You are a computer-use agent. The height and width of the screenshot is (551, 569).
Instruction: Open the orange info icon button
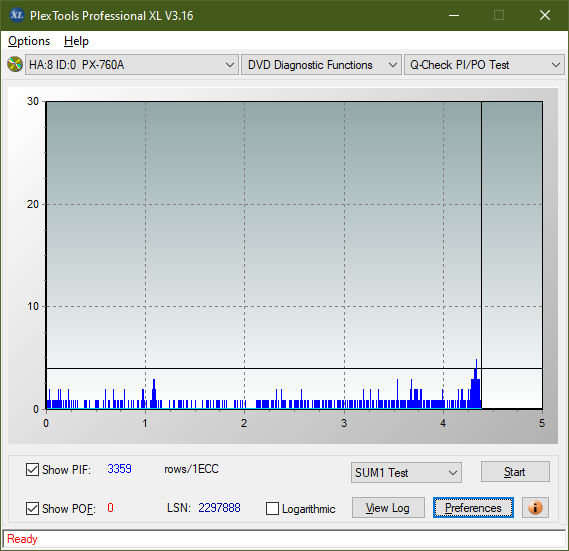535,507
